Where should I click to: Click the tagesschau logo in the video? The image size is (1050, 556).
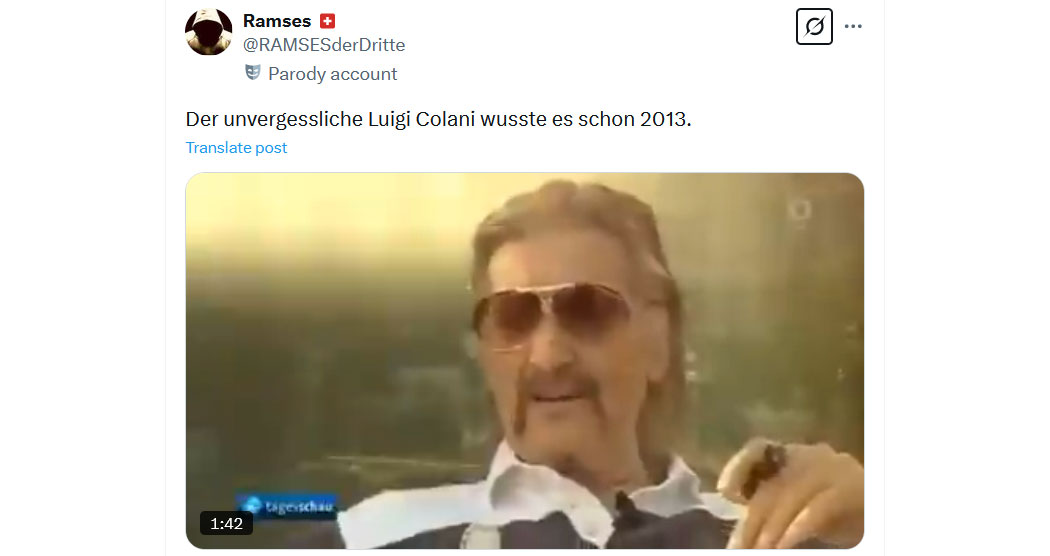tap(288, 506)
